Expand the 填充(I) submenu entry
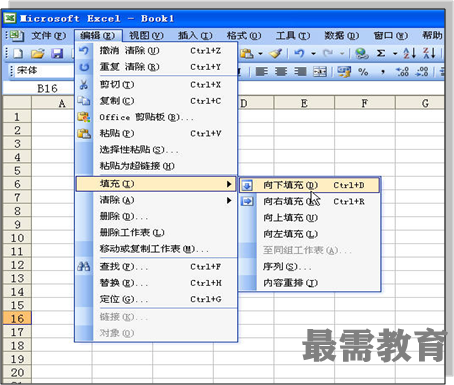Image resolution: width=454 pixels, height=385 pixels. pyautogui.click(x=156, y=184)
